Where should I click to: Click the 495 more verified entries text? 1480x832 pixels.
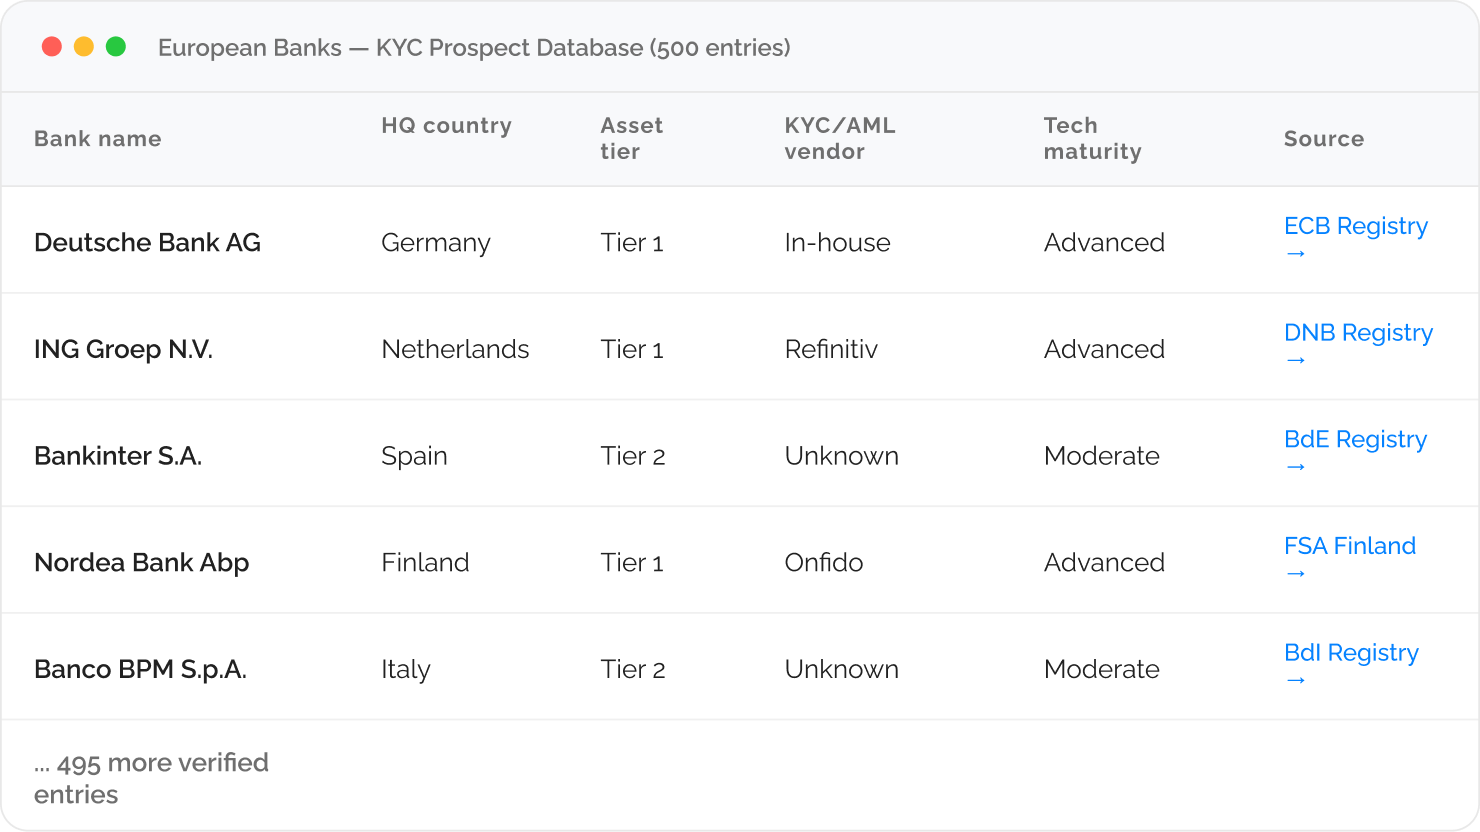click(151, 778)
